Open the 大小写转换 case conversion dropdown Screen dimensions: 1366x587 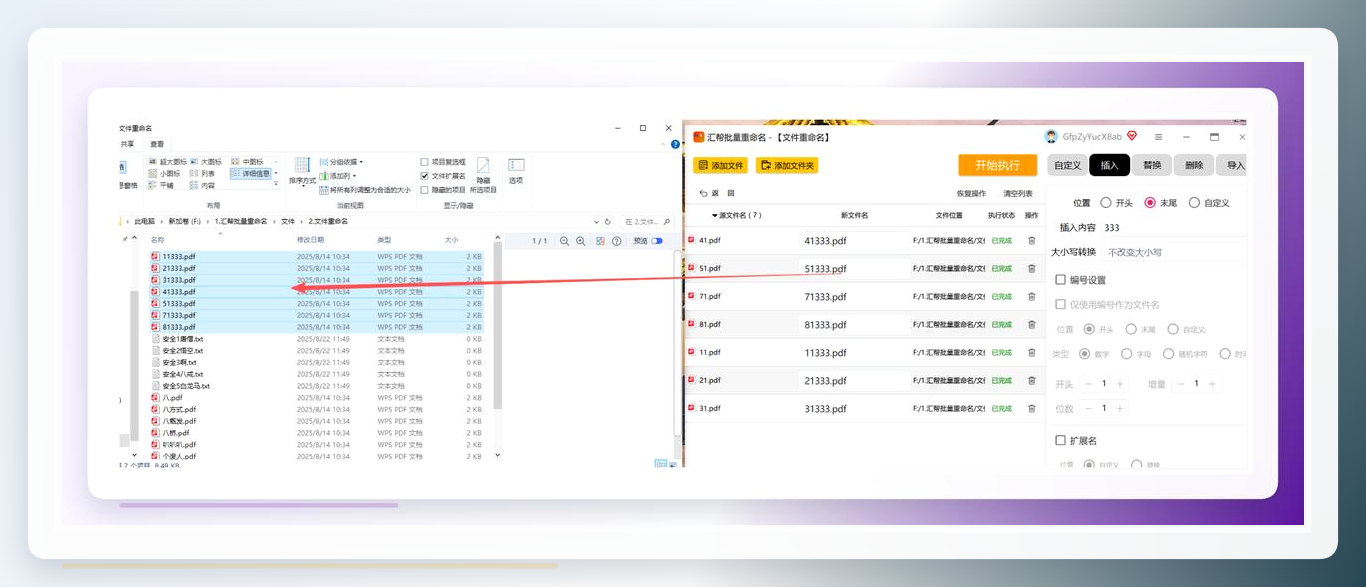[1172, 252]
